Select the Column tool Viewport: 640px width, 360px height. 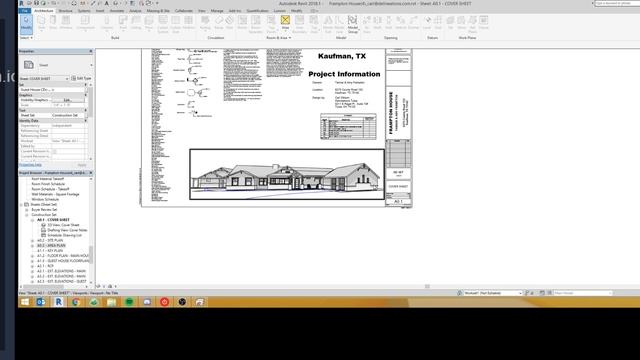pos(107,23)
